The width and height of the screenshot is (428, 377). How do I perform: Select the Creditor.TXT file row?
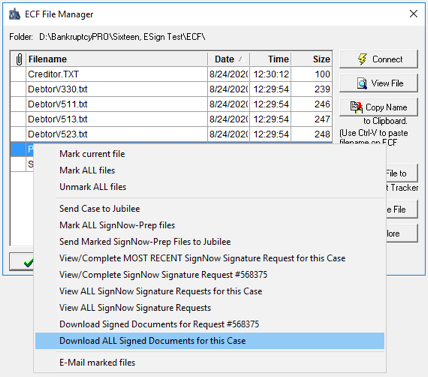click(x=171, y=74)
